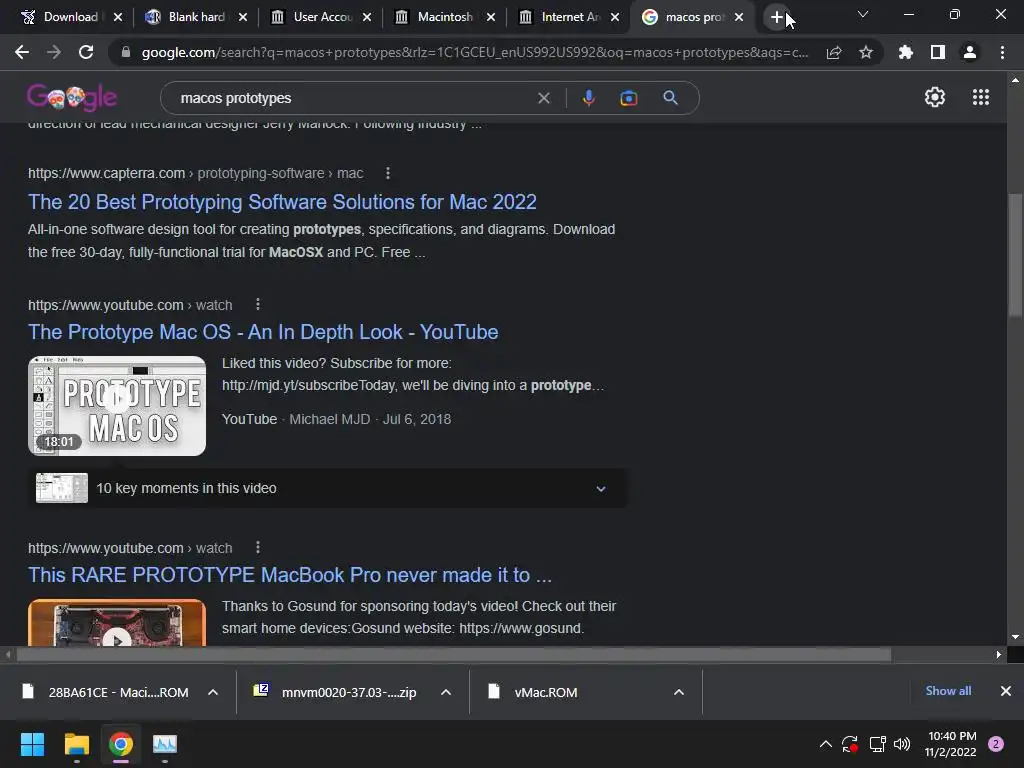Click the horizontal scrollbar thumb
Screen dimensions: 1024x768
[x=454, y=654]
